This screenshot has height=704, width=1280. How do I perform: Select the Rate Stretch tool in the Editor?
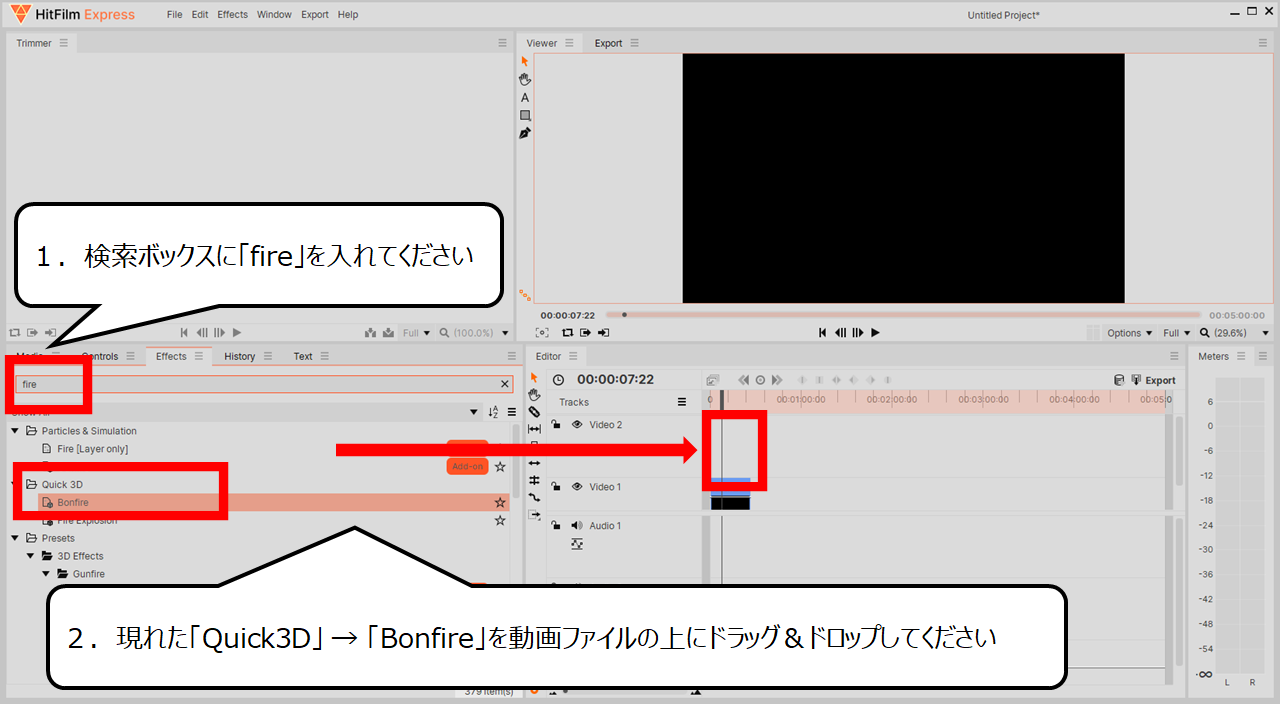534,497
